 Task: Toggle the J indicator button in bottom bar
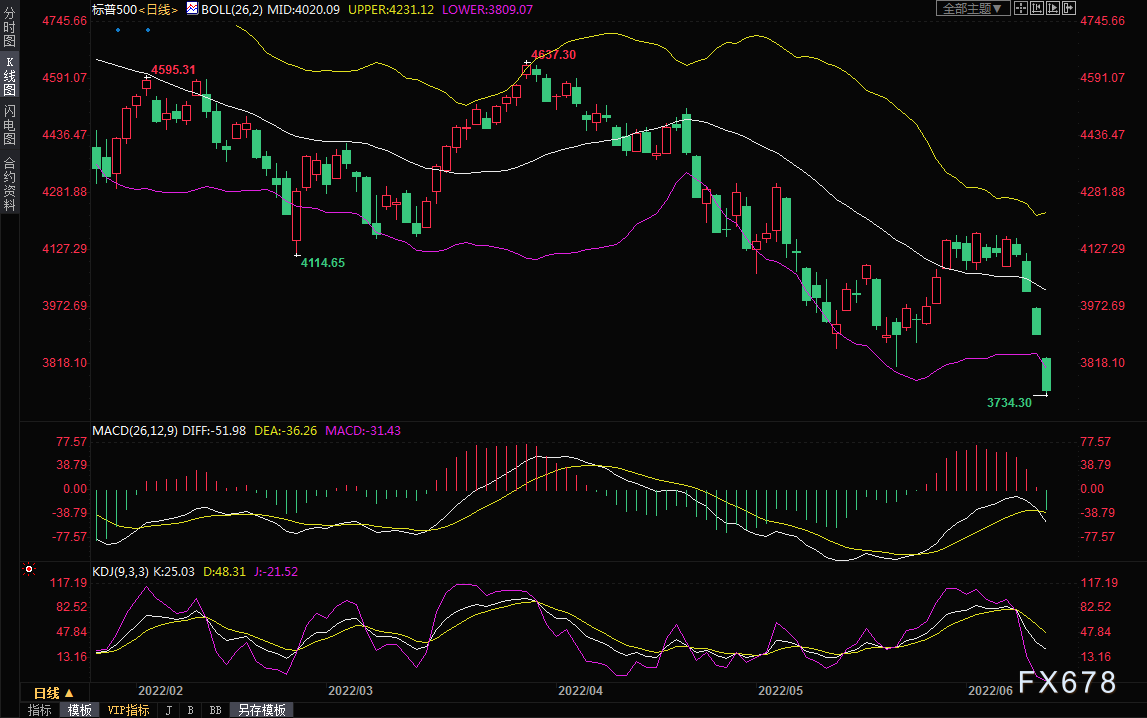pyautogui.click(x=168, y=710)
